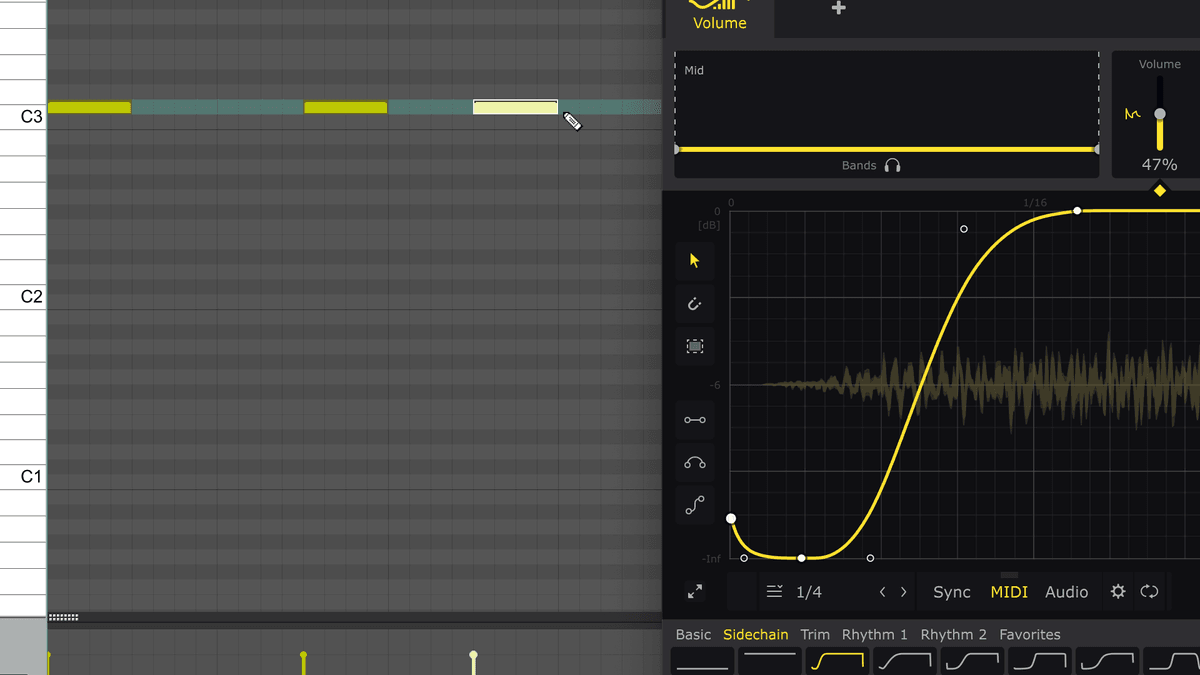This screenshot has height=675, width=1200.
Task: Select the straight line segment tool
Action: point(695,420)
